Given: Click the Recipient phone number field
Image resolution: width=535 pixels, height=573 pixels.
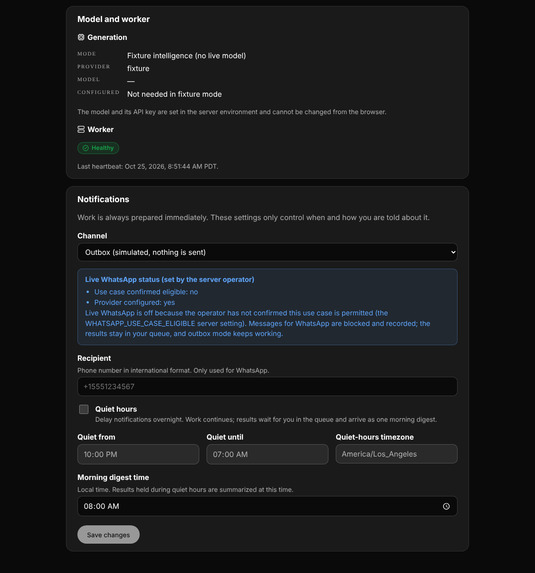Looking at the screenshot, I should point(268,387).
